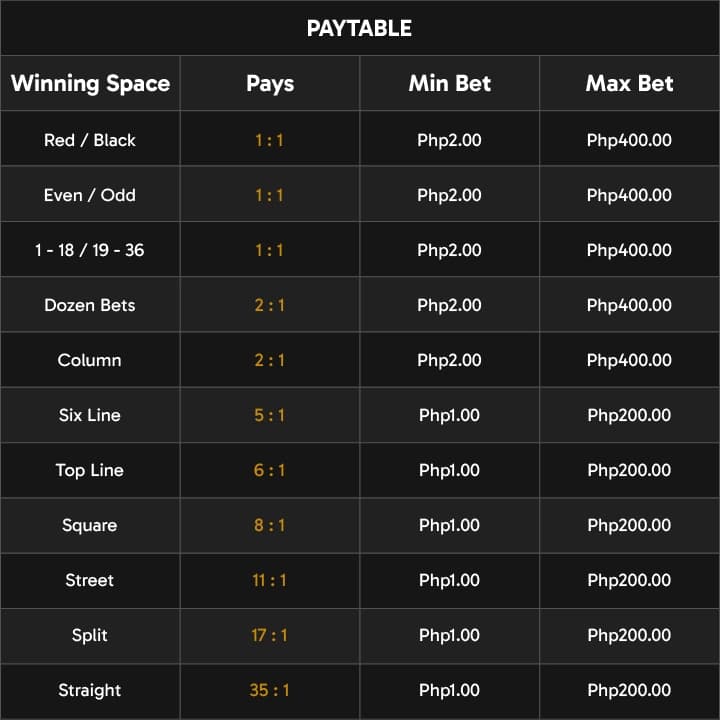Click the Dozen Bets row label
This screenshot has width=720, height=720.
click(x=90, y=305)
